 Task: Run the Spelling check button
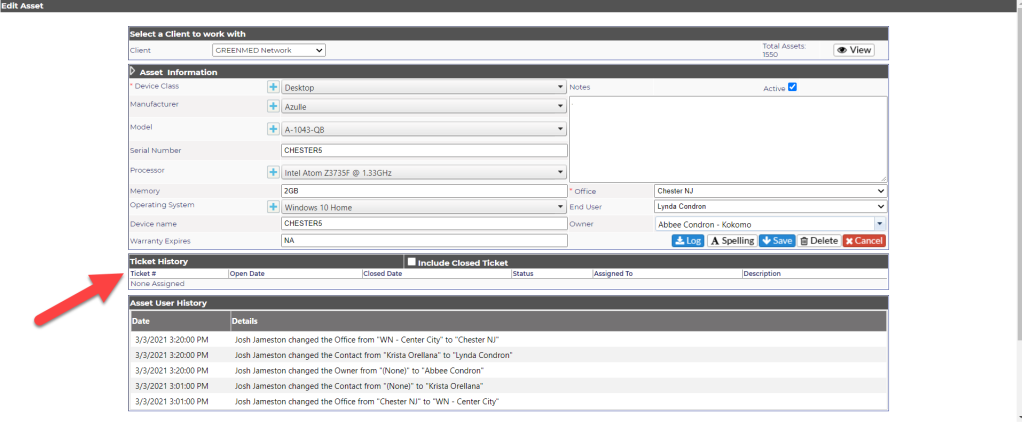(x=731, y=241)
